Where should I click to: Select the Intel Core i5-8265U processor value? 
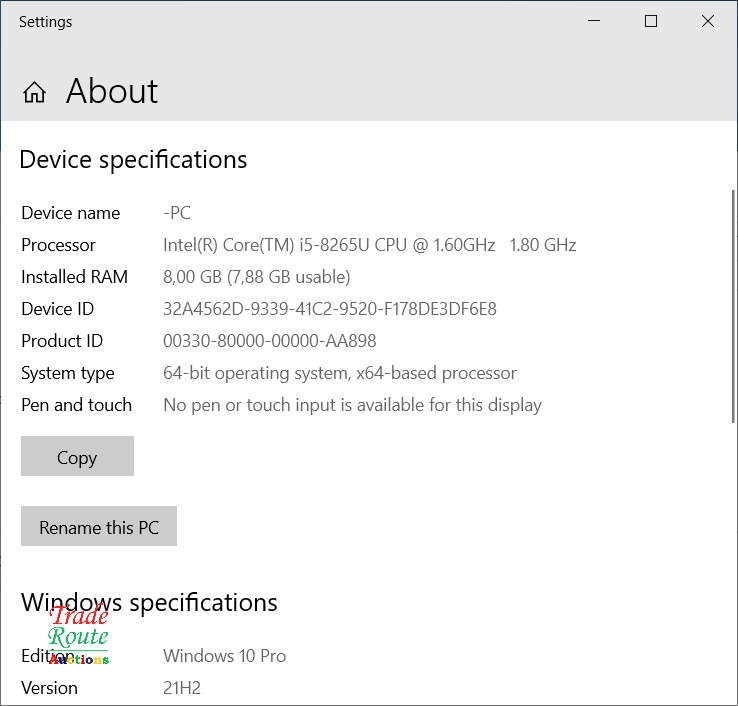click(x=369, y=245)
